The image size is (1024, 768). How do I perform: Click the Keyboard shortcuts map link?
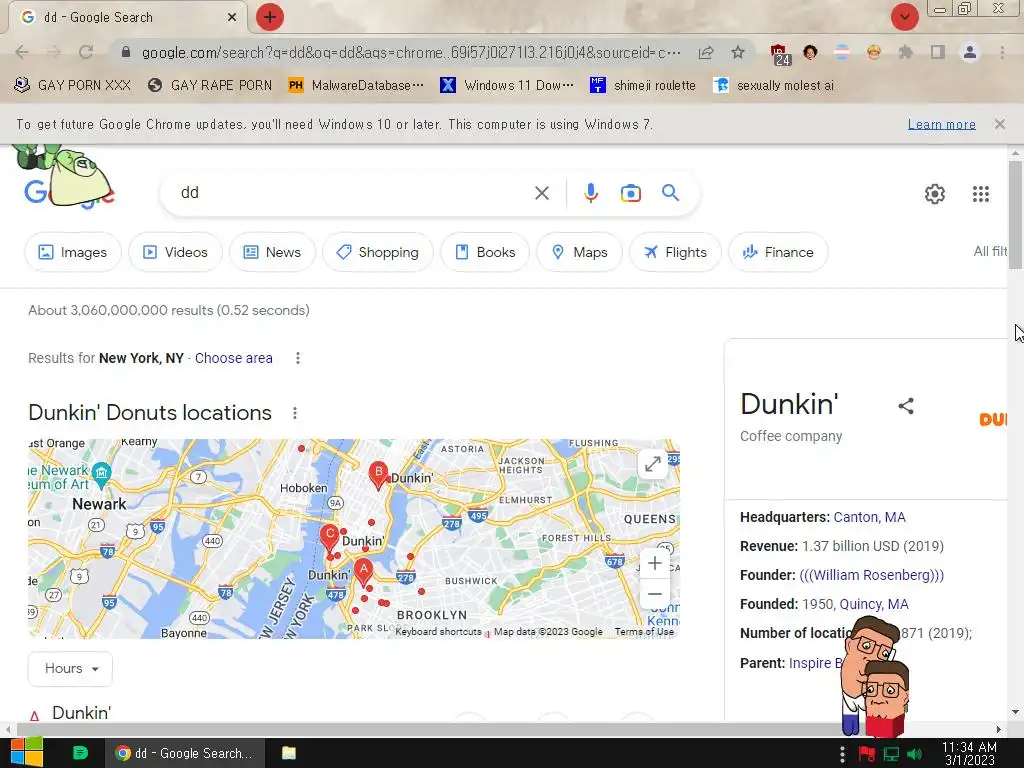(438, 632)
